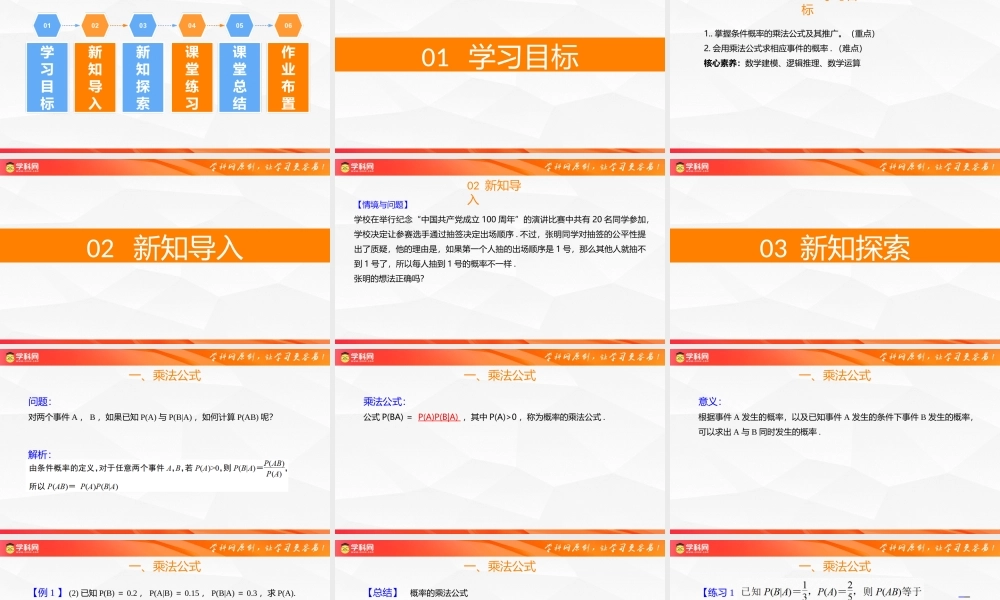Click the 学科网 logo beside the 乘法公式 slide

pyautogui.click(x=25, y=355)
